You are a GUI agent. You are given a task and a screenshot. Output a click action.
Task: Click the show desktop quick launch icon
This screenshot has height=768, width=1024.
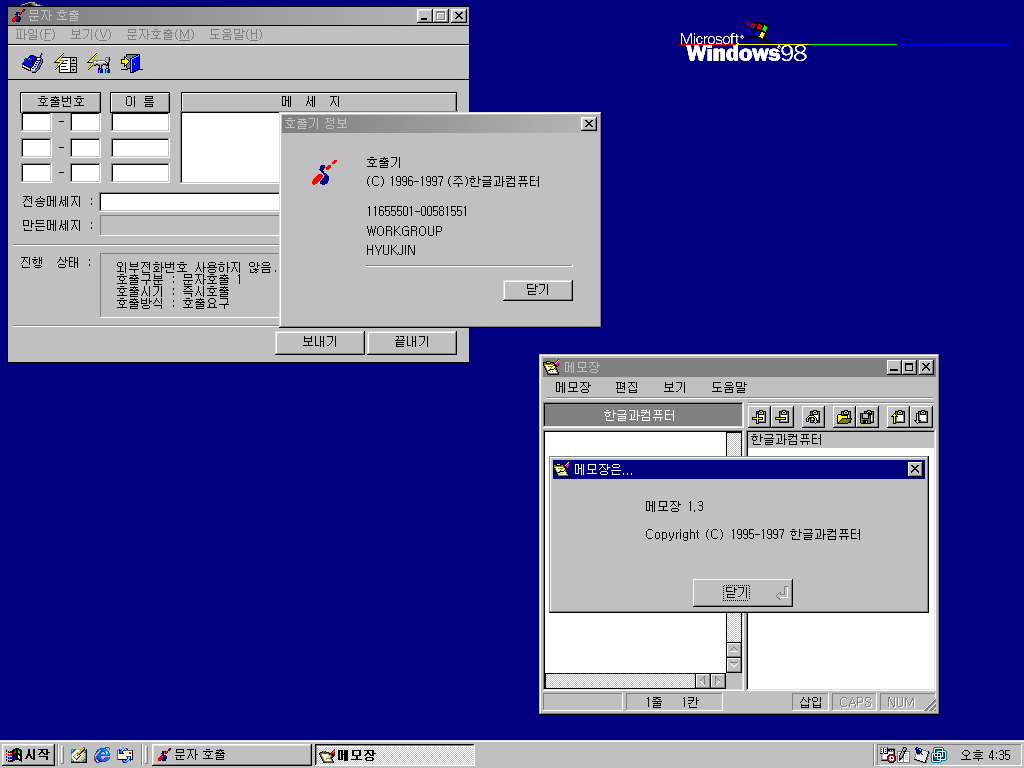click(125, 755)
